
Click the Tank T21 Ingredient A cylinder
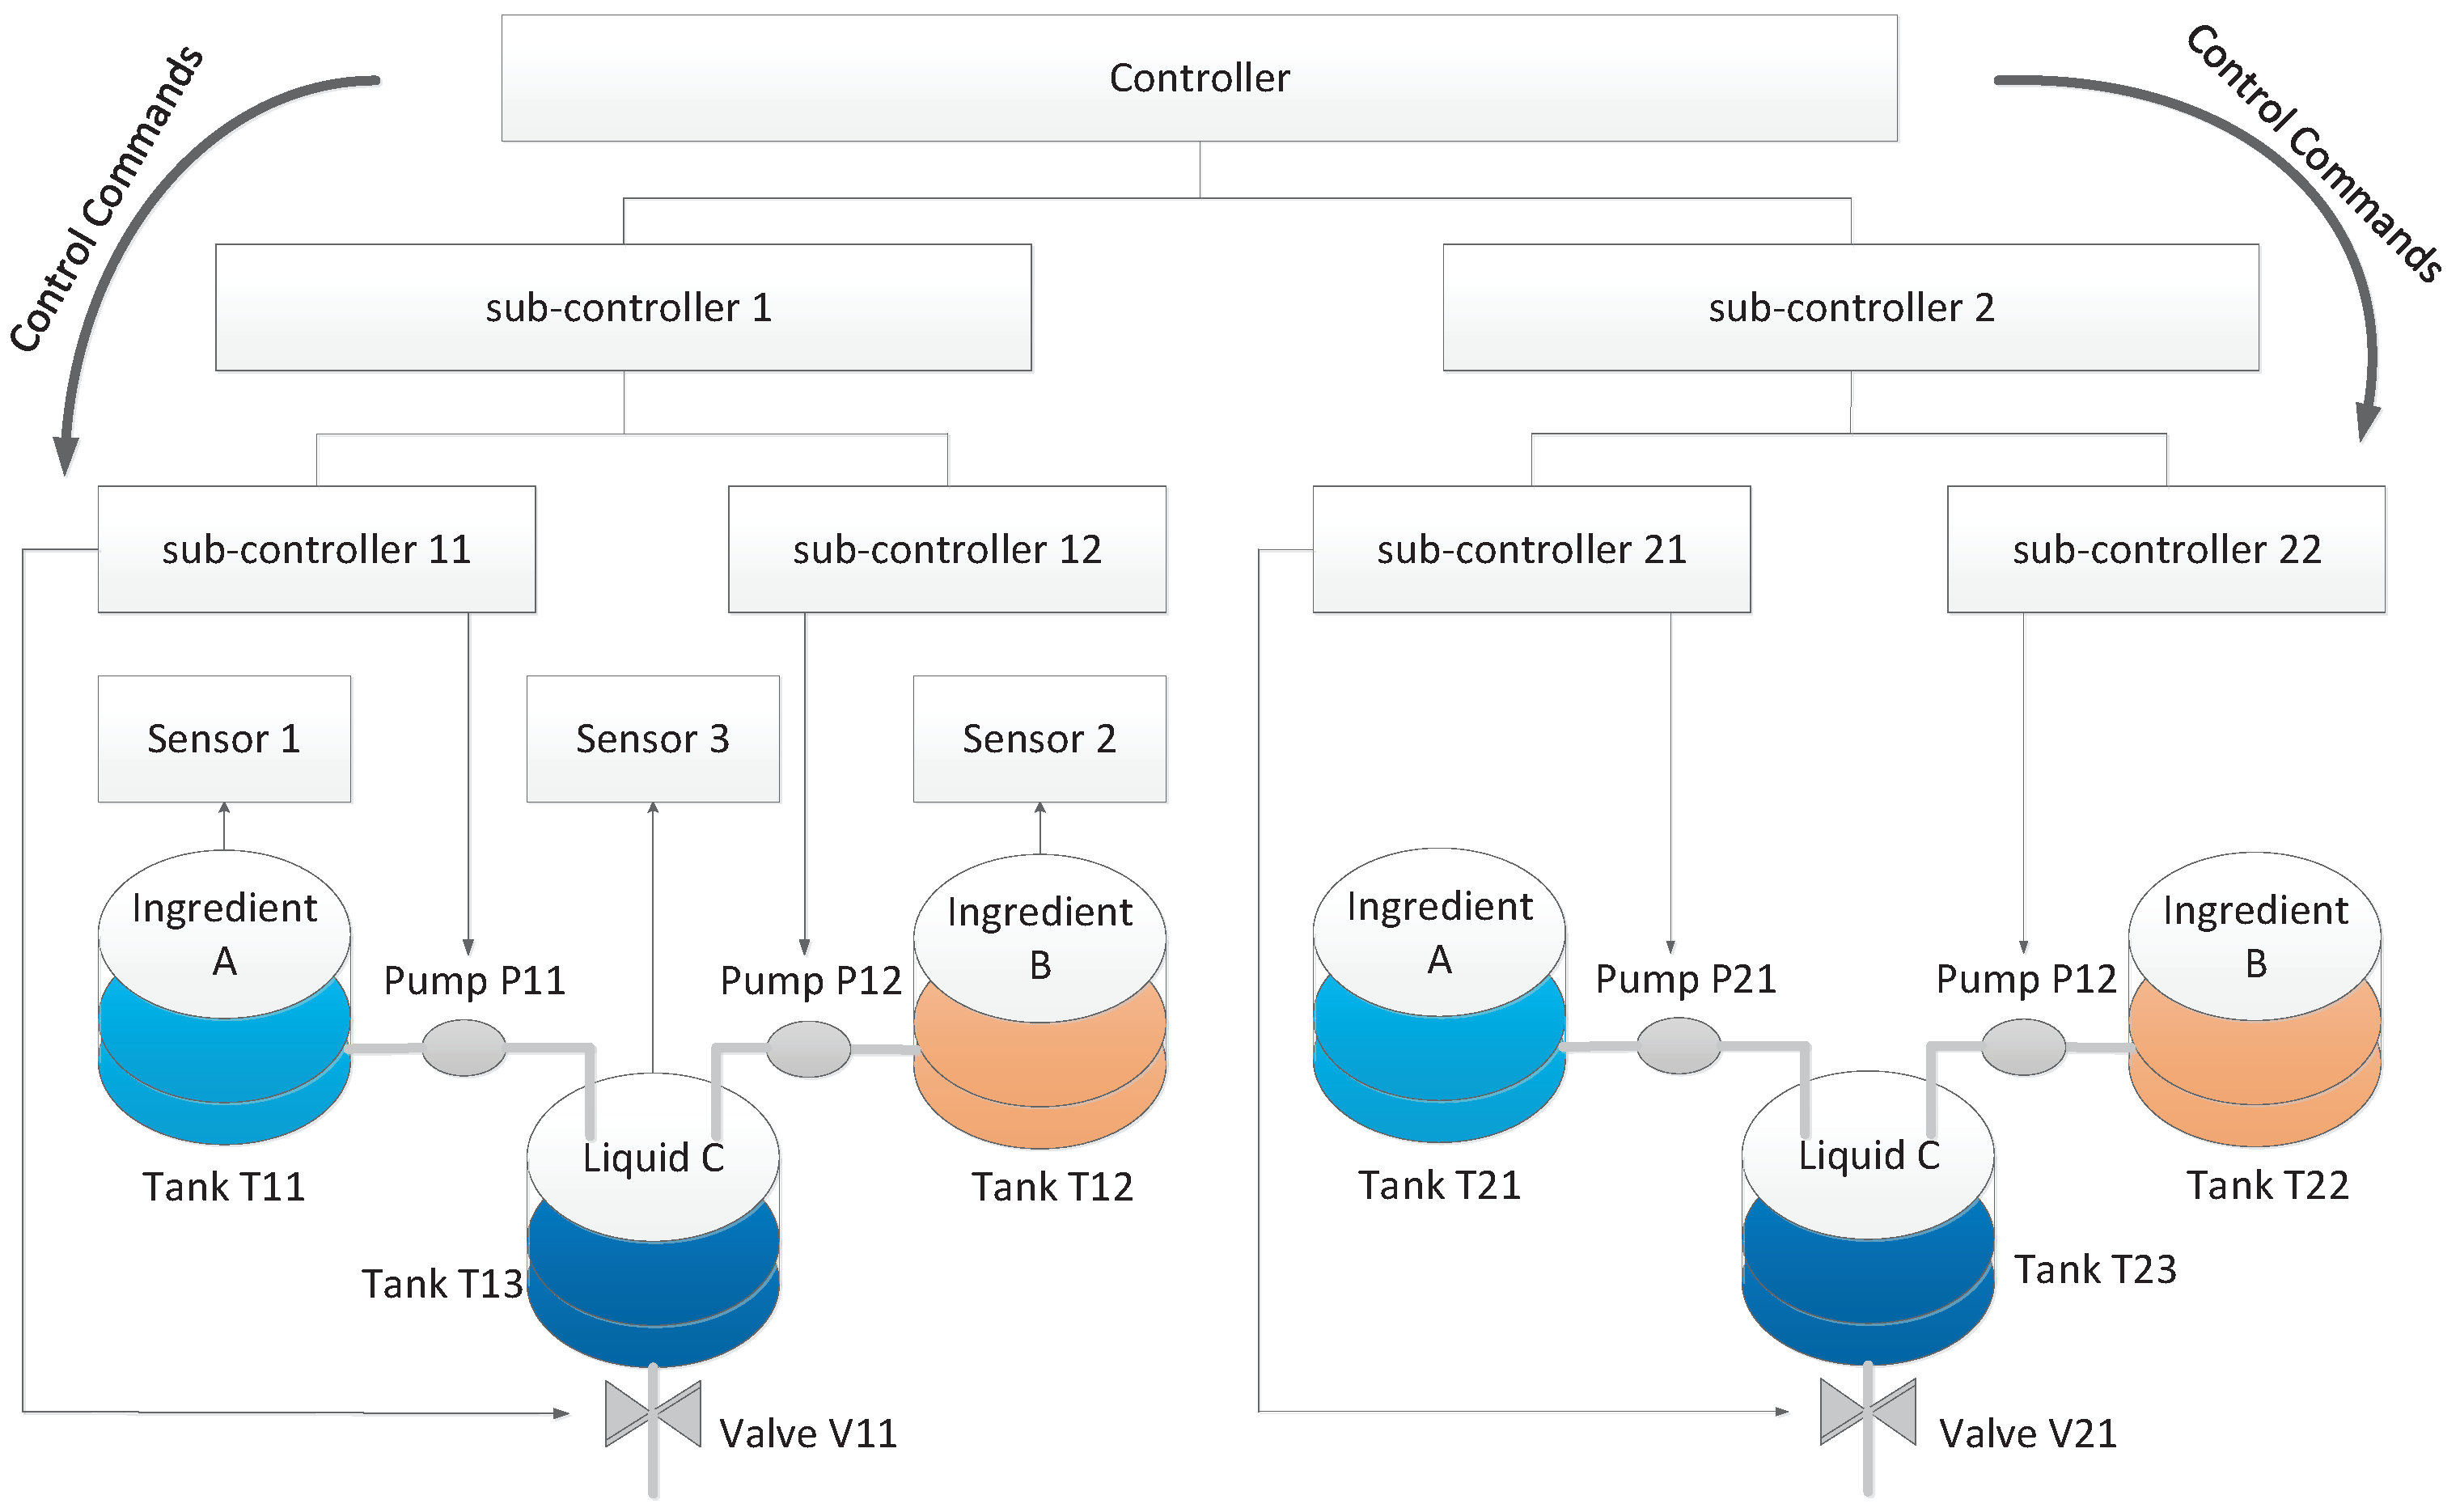click(x=1439, y=998)
